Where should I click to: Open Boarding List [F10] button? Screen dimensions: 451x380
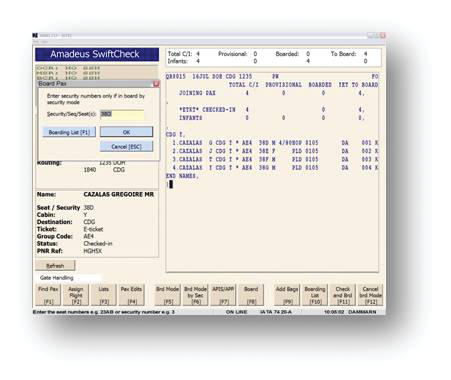click(x=315, y=295)
